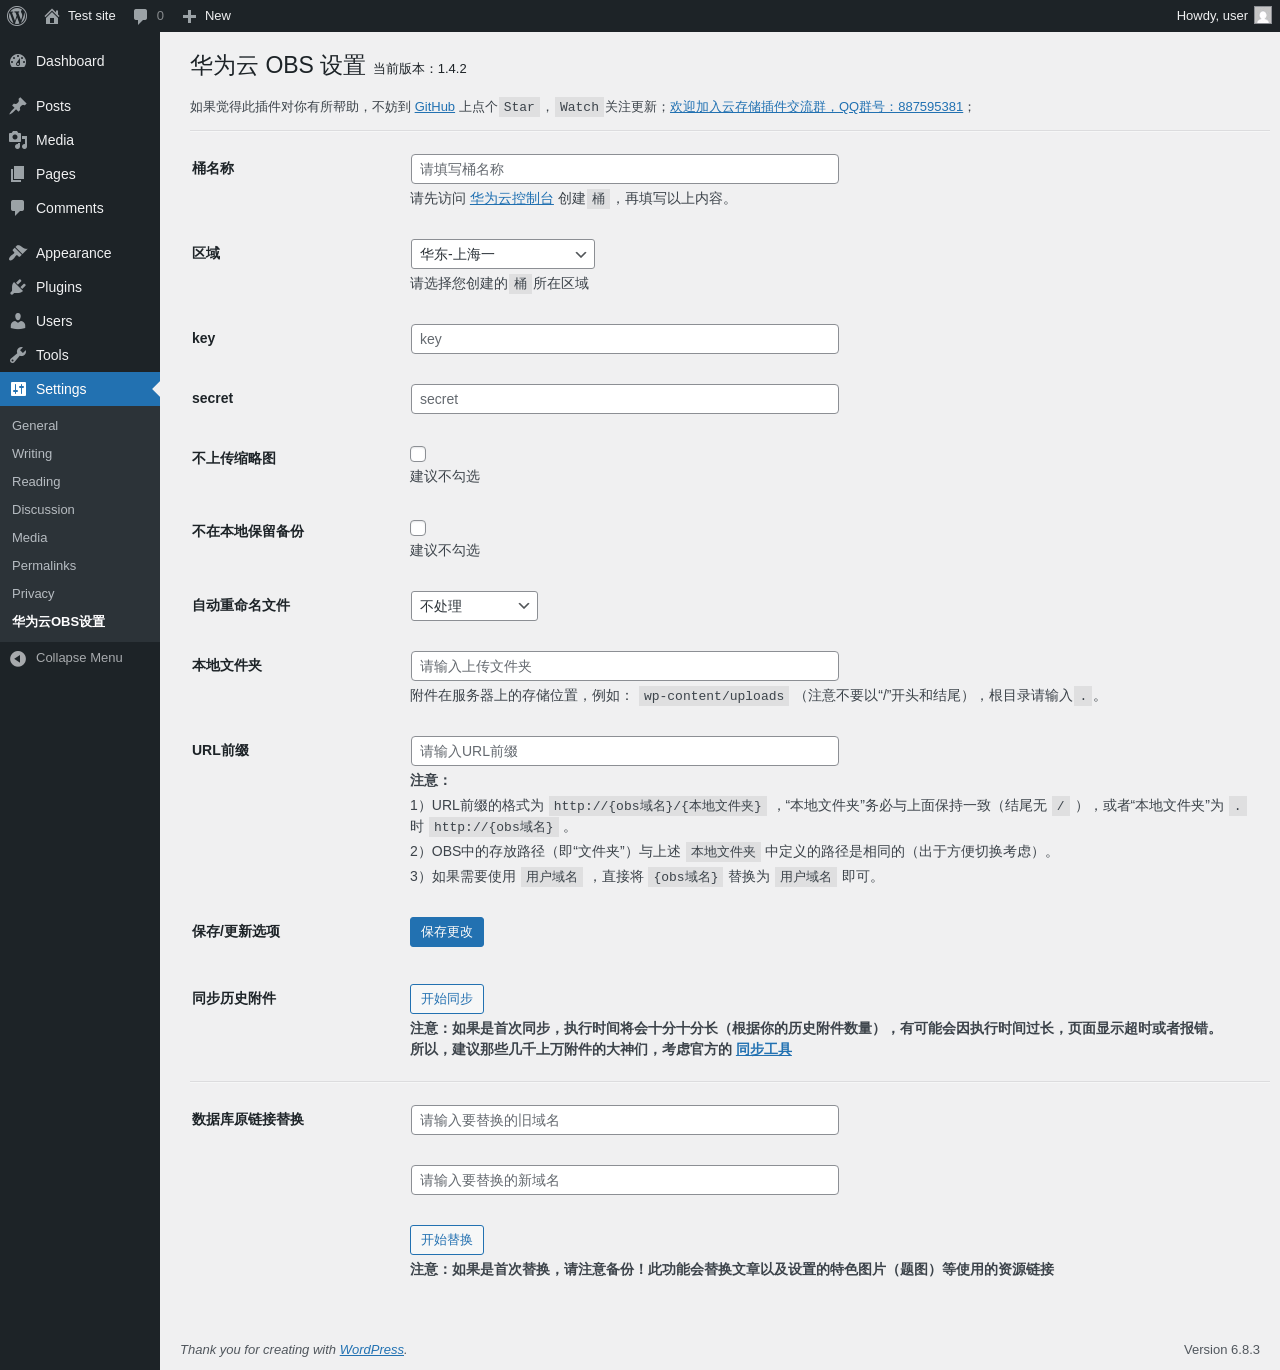Image resolution: width=1280 pixels, height=1370 pixels.
Task: Click the 保存更改 button
Action: click(447, 932)
